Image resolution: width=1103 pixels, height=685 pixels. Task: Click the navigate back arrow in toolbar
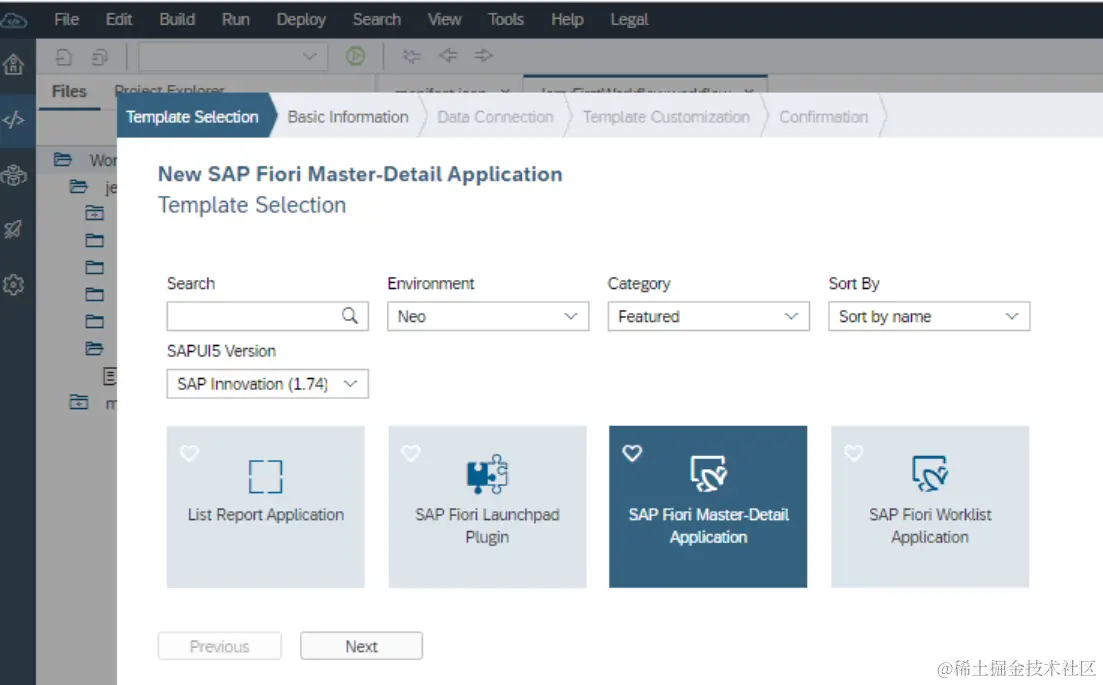(448, 56)
